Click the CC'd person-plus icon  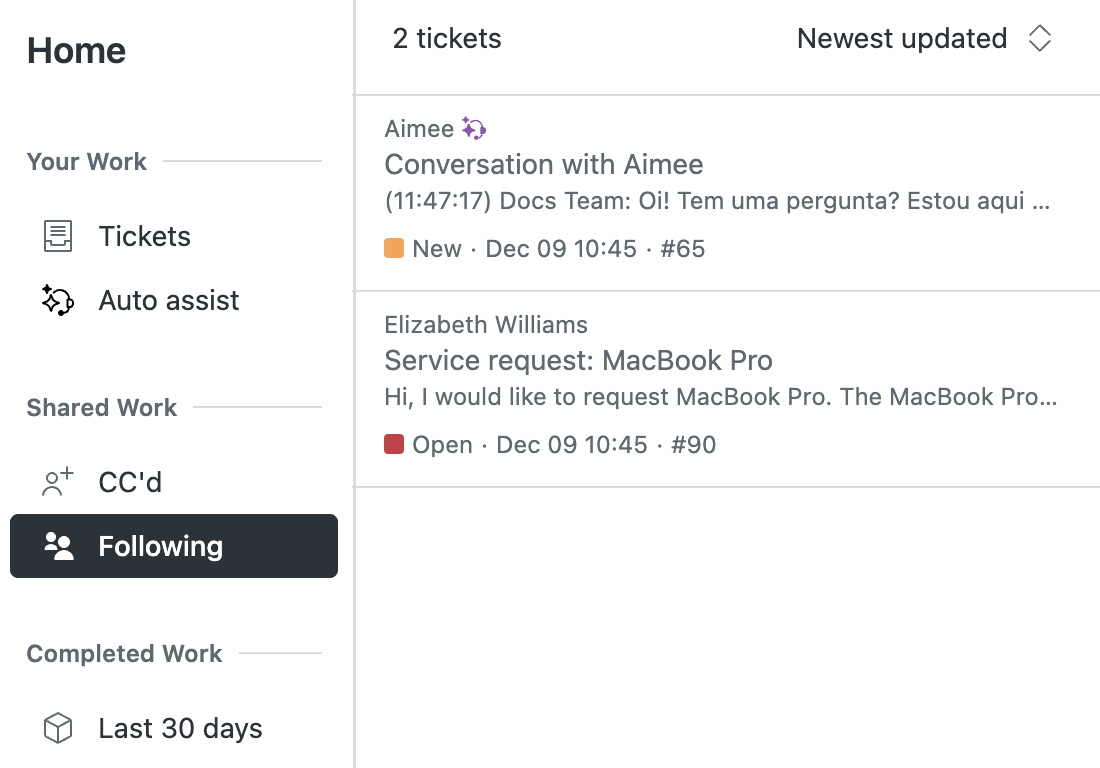[x=58, y=483]
